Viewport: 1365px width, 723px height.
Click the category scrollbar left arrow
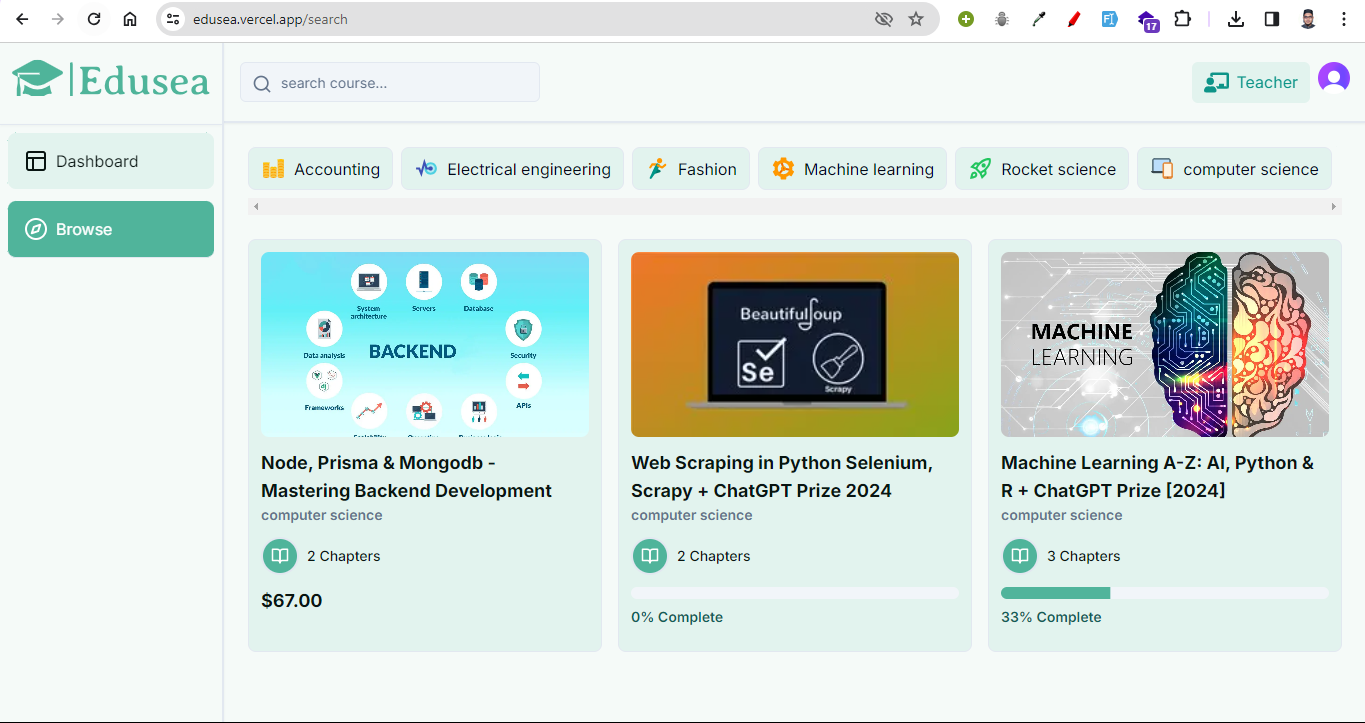point(256,206)
